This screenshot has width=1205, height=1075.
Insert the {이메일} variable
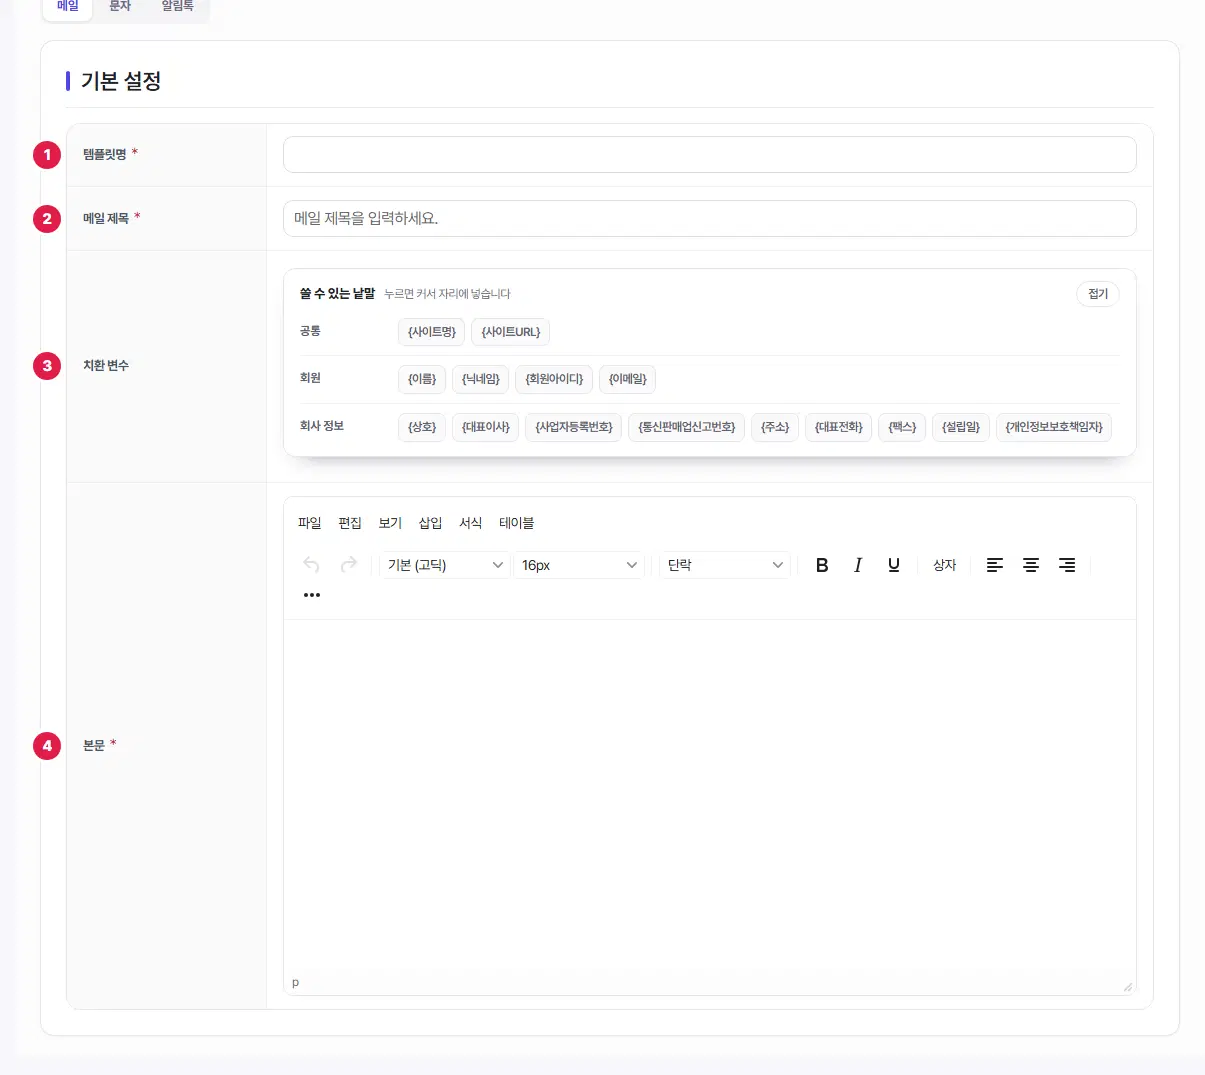click(x=628, y=379)
